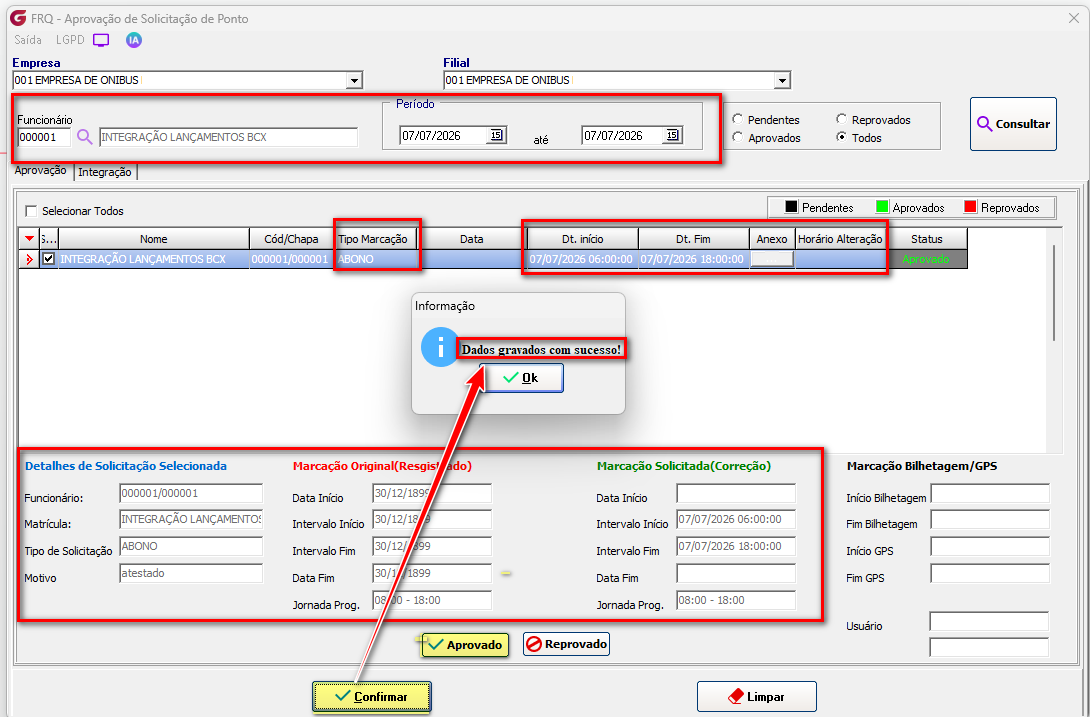Expand the Empresa dropdown
This screenshot has height=717, width=1090.
tap(355, 81)
